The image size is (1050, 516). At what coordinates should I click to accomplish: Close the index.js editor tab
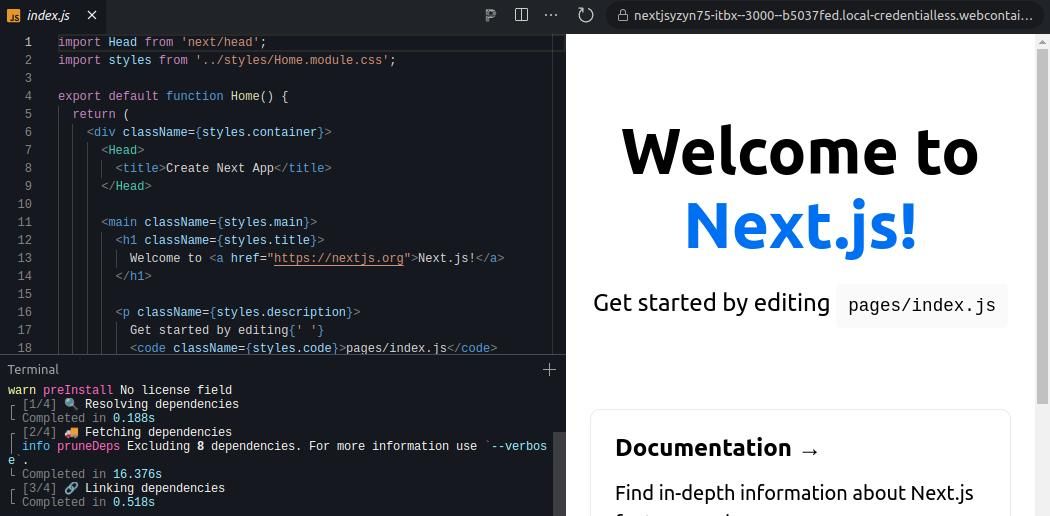click(92, 15)
